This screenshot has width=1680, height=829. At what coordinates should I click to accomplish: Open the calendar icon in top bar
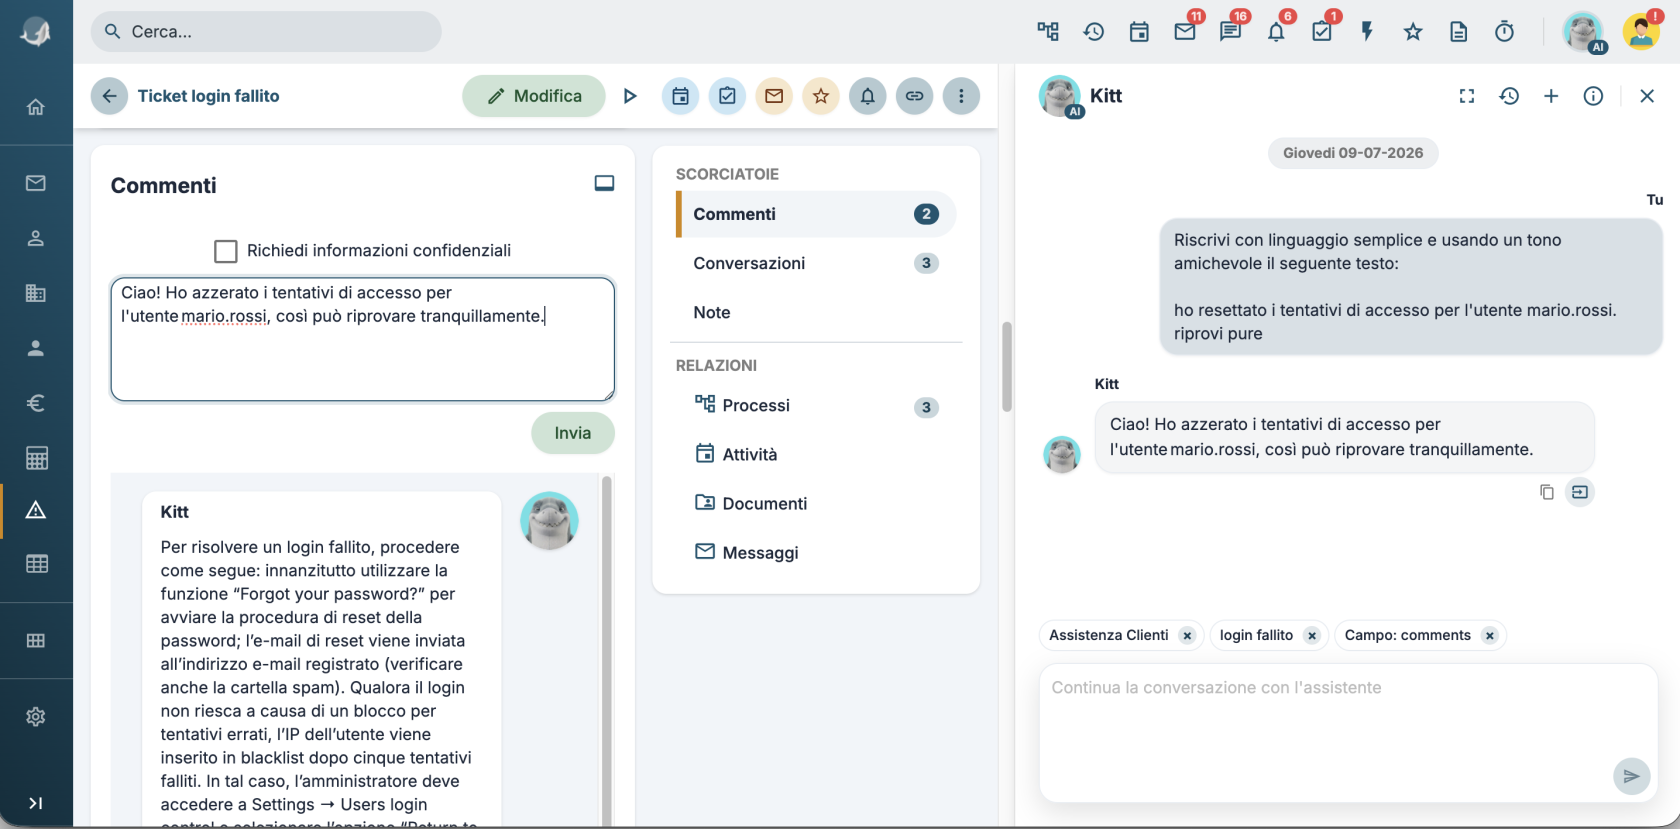(1139, 32)
